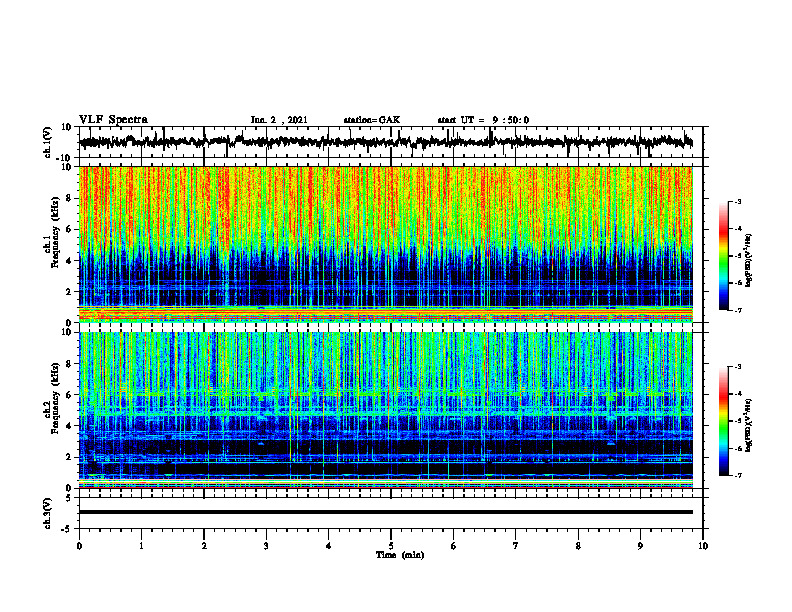Click inside the ch.2 spectrogram panel
792x612 pixels.
pyautogui.click(x=385, y=410)
